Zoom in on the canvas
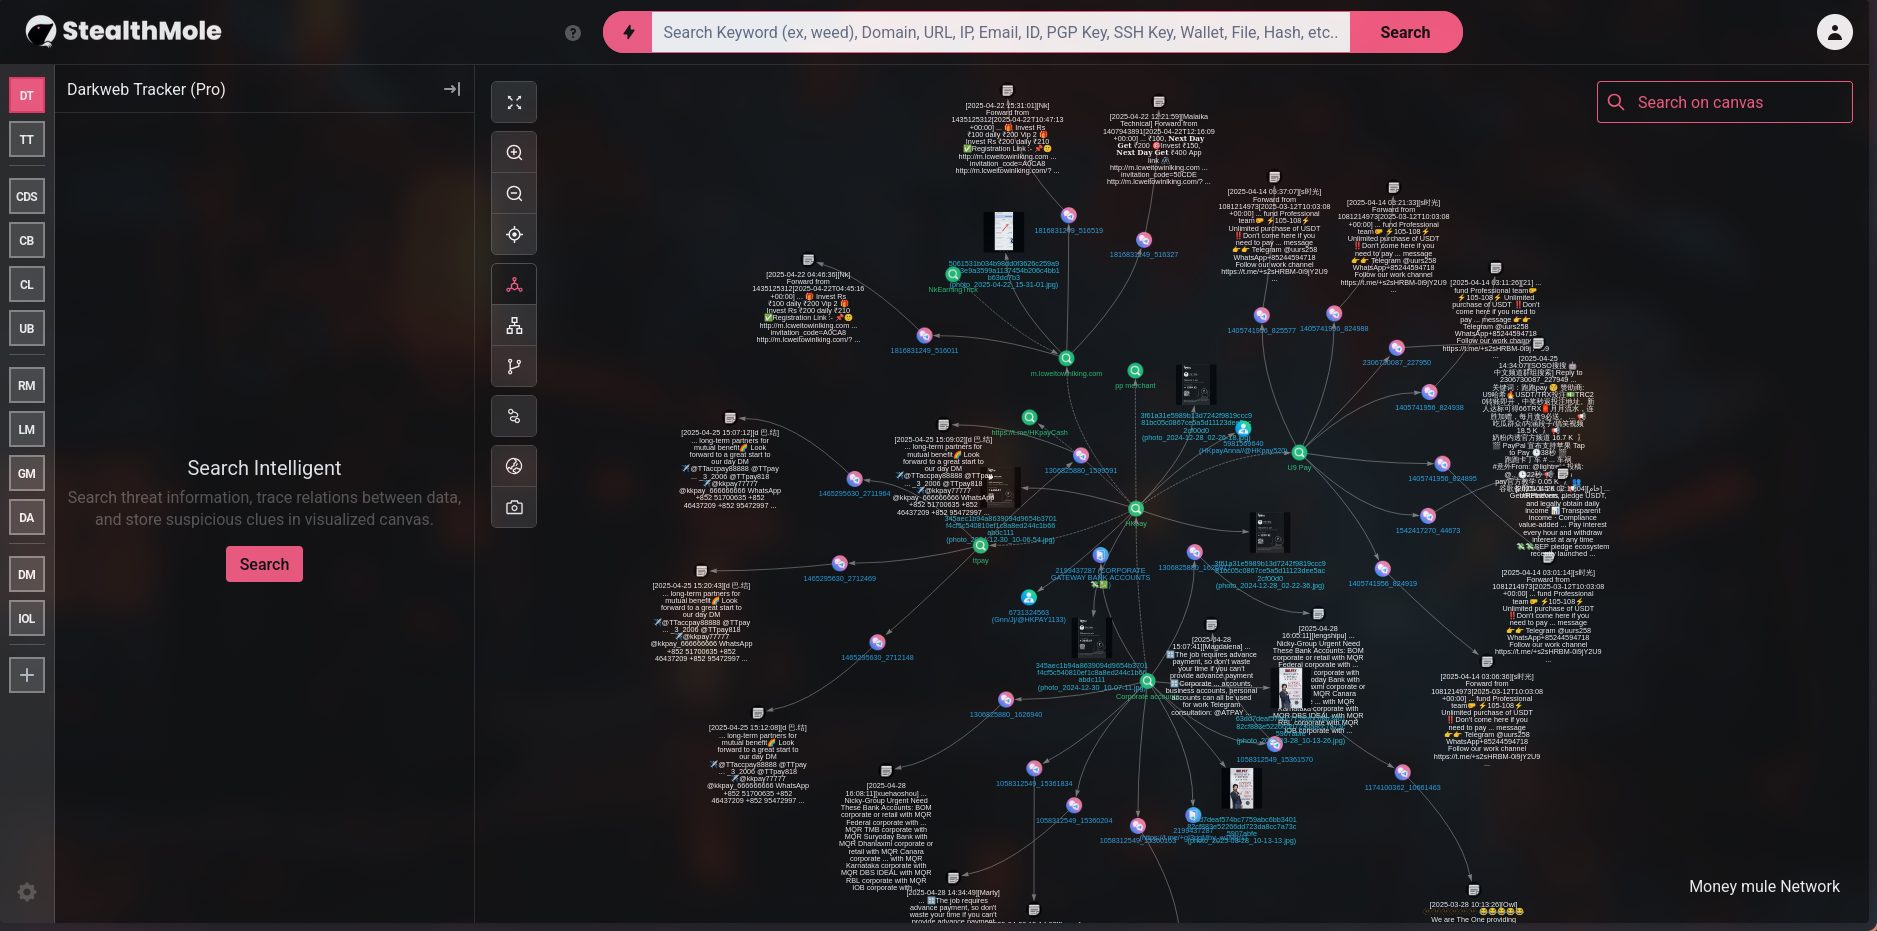This screenshot has height=931, width=1877. [x=514, y=152]
